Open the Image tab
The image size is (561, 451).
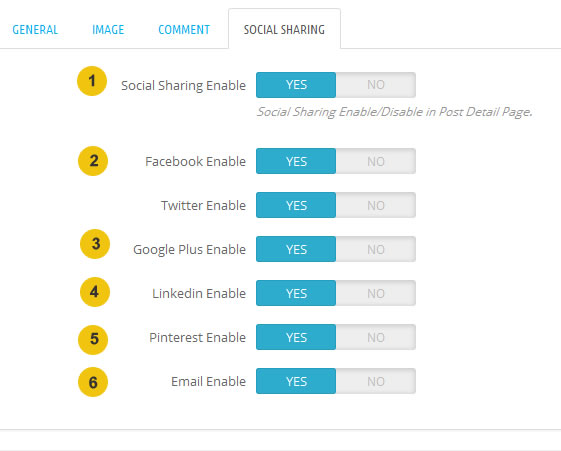tap(108, 30)
